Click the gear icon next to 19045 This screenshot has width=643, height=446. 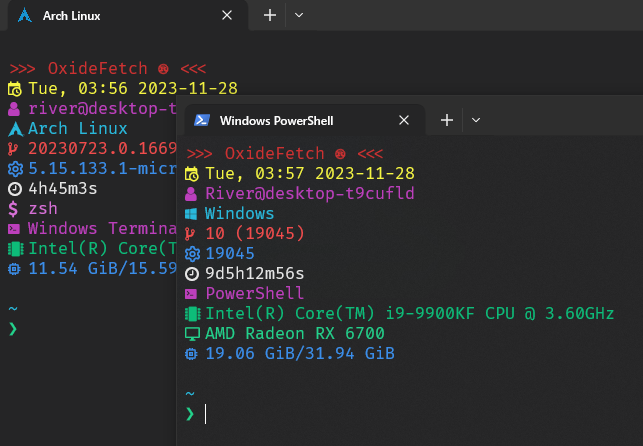tap(192, 254)
